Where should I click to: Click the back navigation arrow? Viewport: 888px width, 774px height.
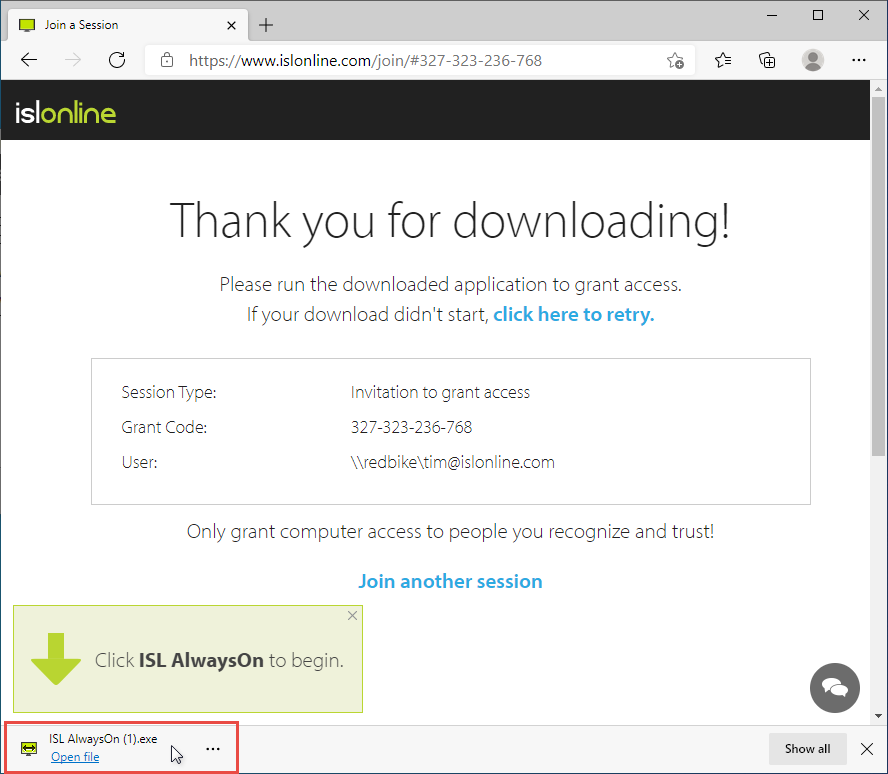point(28,60)
